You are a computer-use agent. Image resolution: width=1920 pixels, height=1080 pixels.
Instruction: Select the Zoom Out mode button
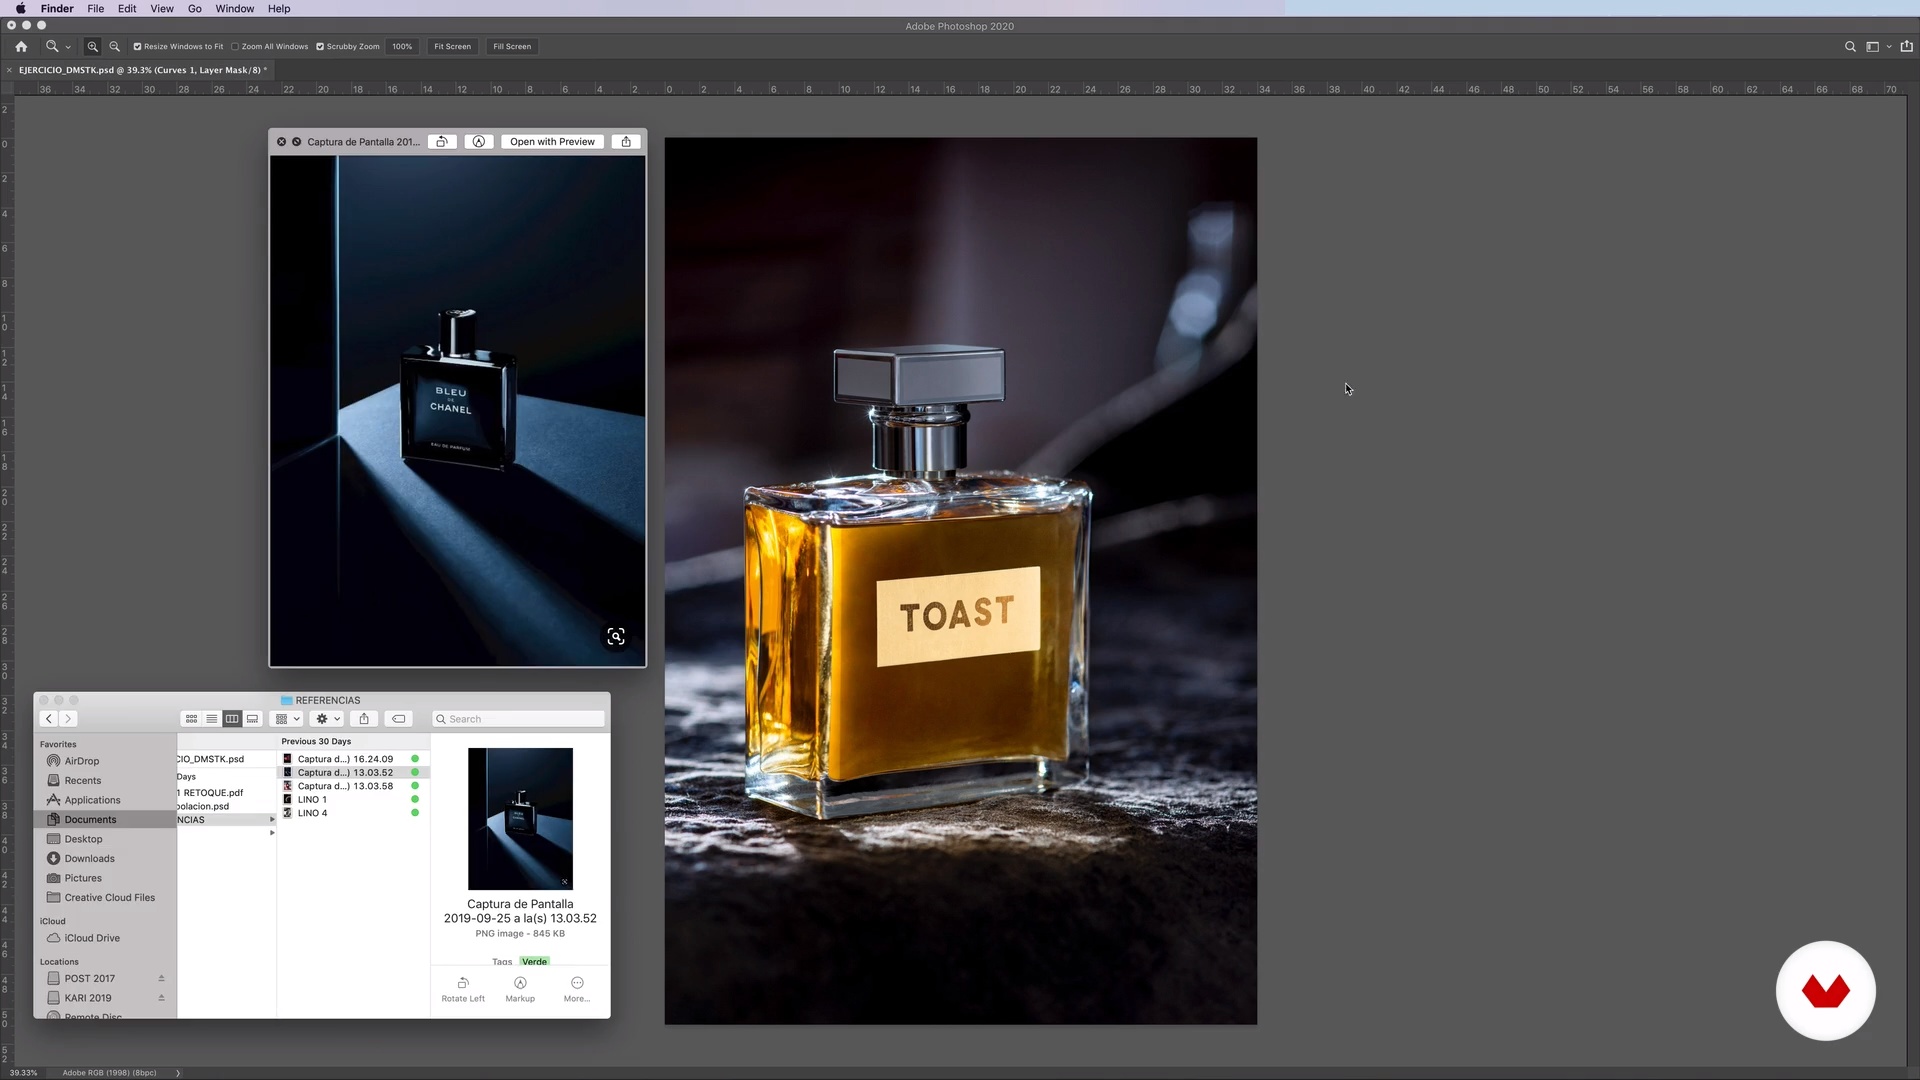[114, 46]
